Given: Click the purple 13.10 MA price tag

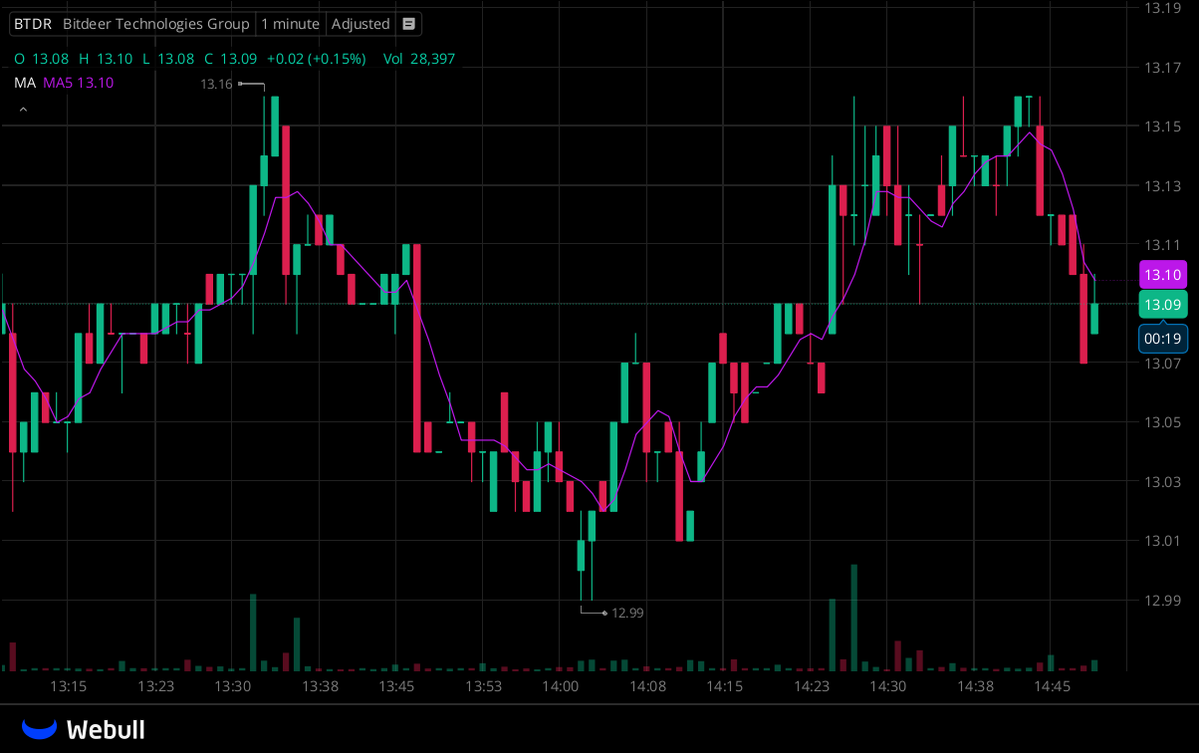Looking at the screenshot, I should pos(1162,274).
